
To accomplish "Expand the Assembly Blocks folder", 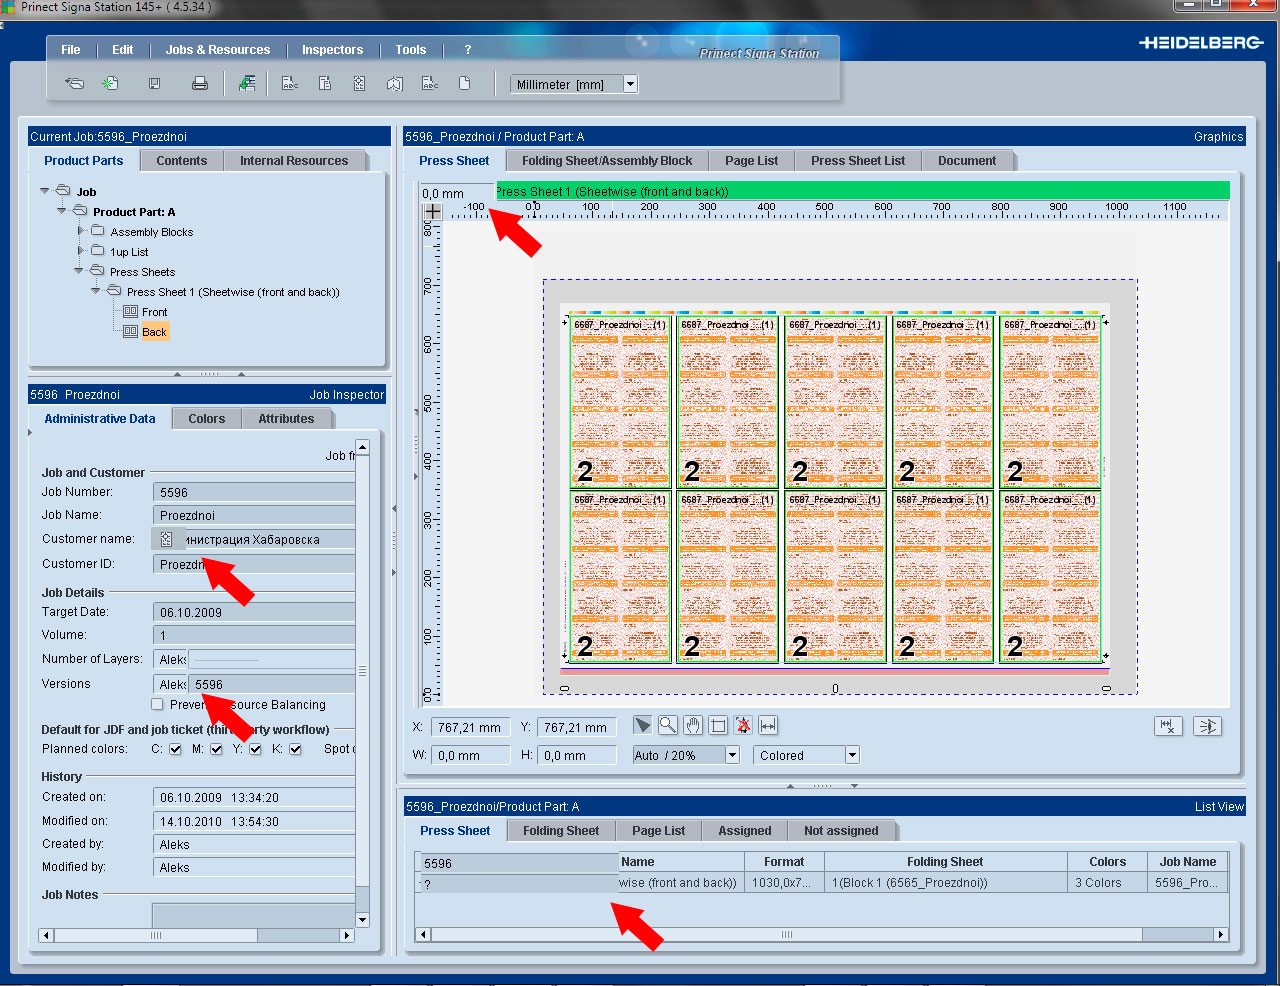I will (x=80, y=231).
